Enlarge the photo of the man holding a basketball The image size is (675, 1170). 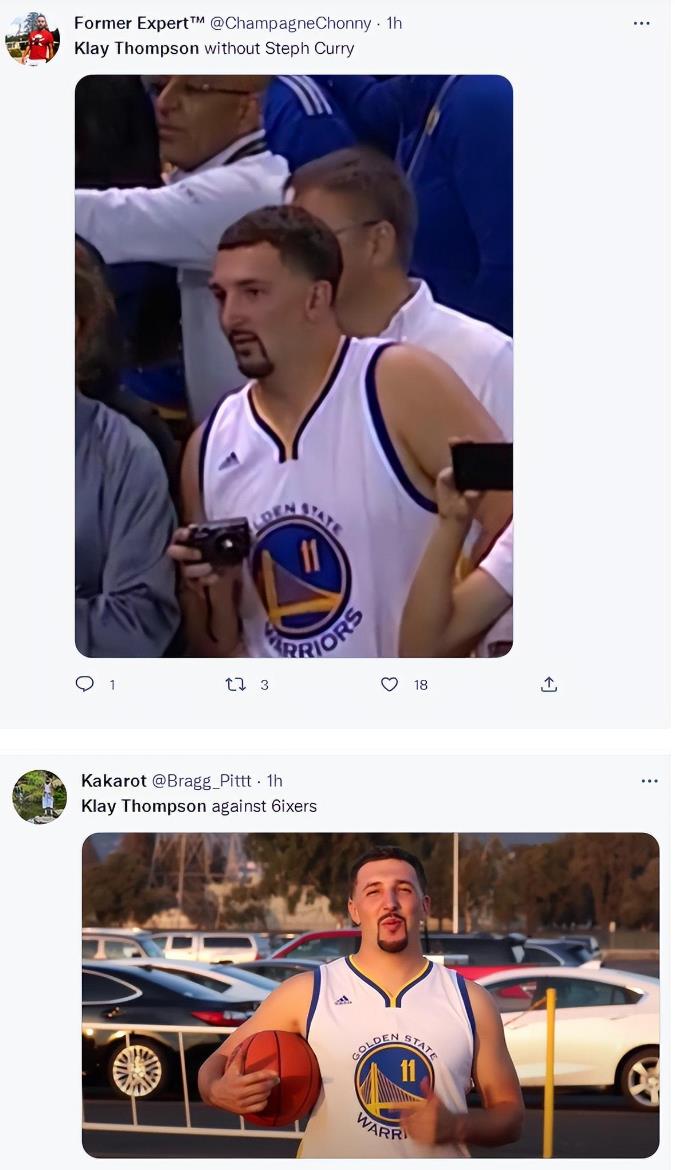pyautogui.click(x=370, y=995)
